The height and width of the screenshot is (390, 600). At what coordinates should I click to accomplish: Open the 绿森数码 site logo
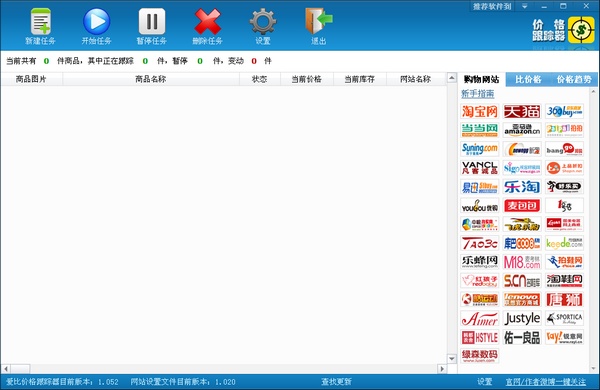click(x=480, y=356)
